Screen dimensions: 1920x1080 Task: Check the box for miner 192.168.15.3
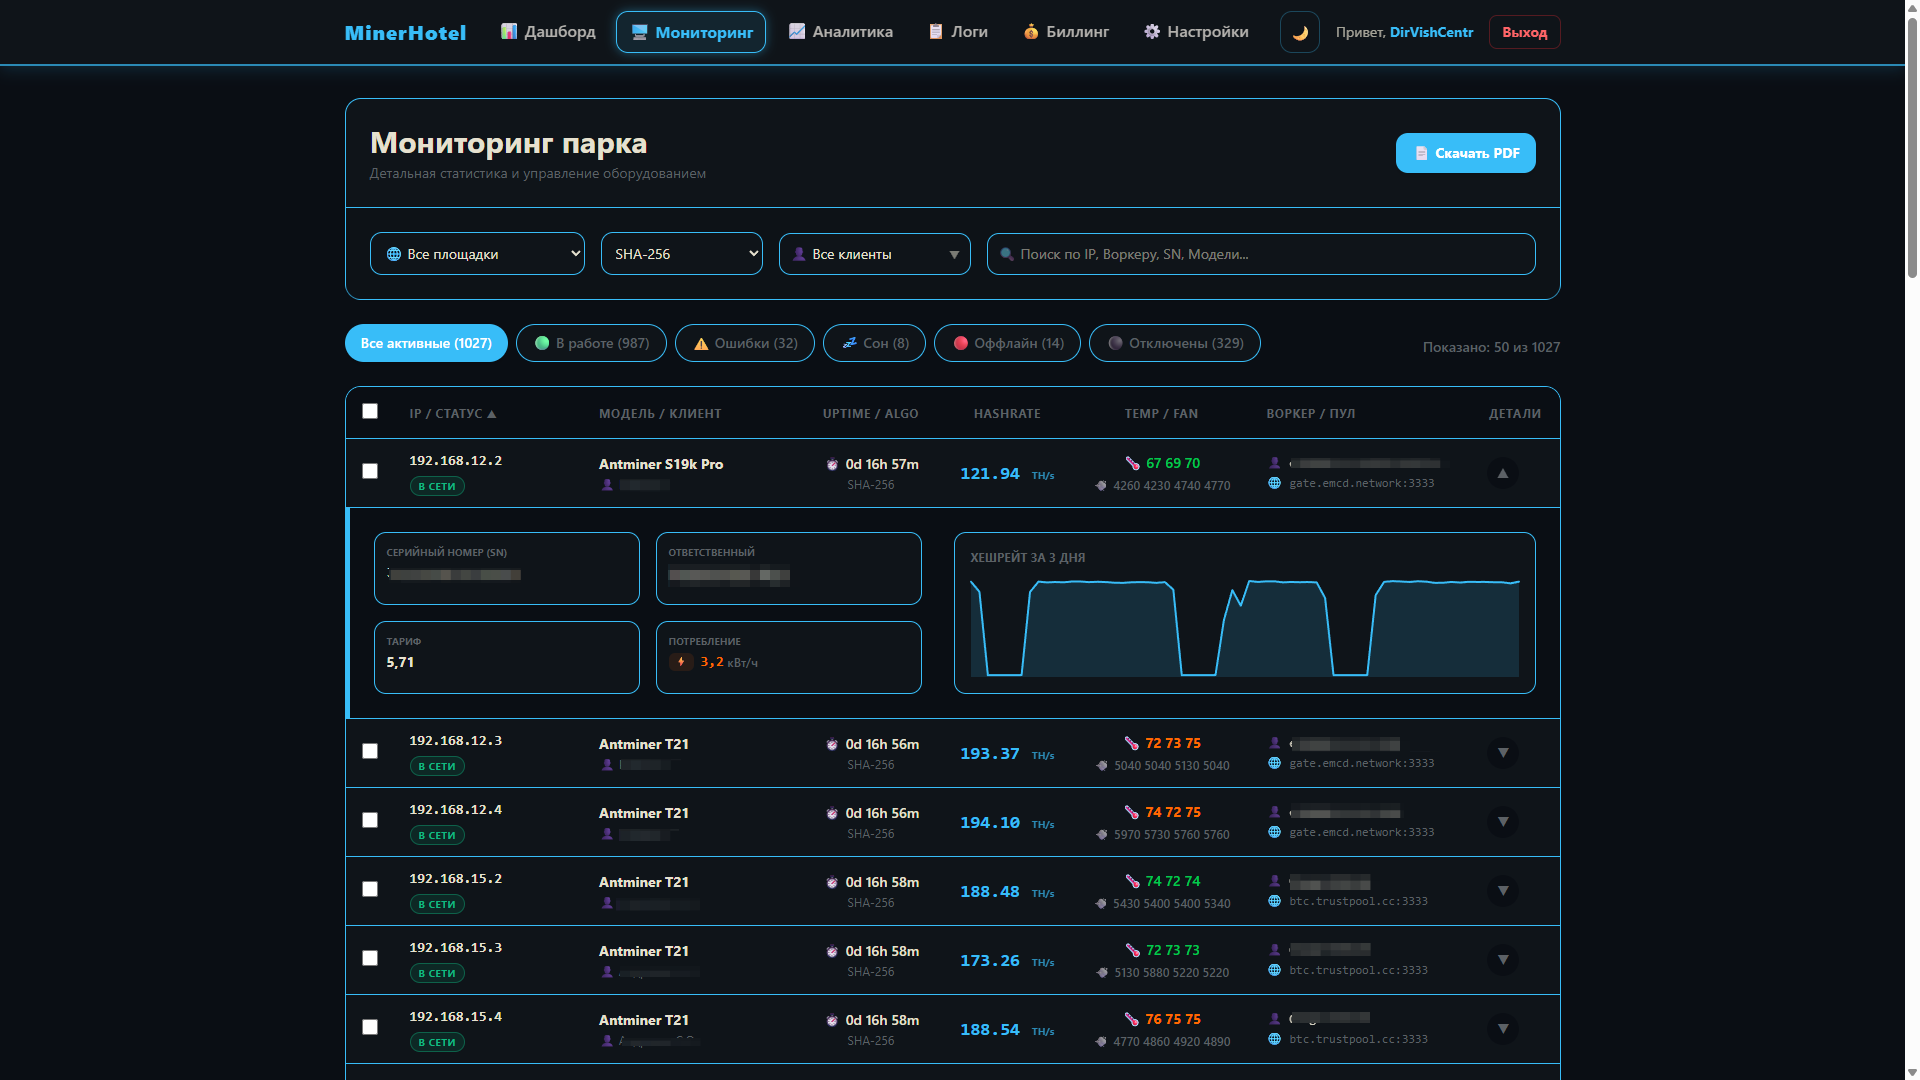click(x=370, y=958)
